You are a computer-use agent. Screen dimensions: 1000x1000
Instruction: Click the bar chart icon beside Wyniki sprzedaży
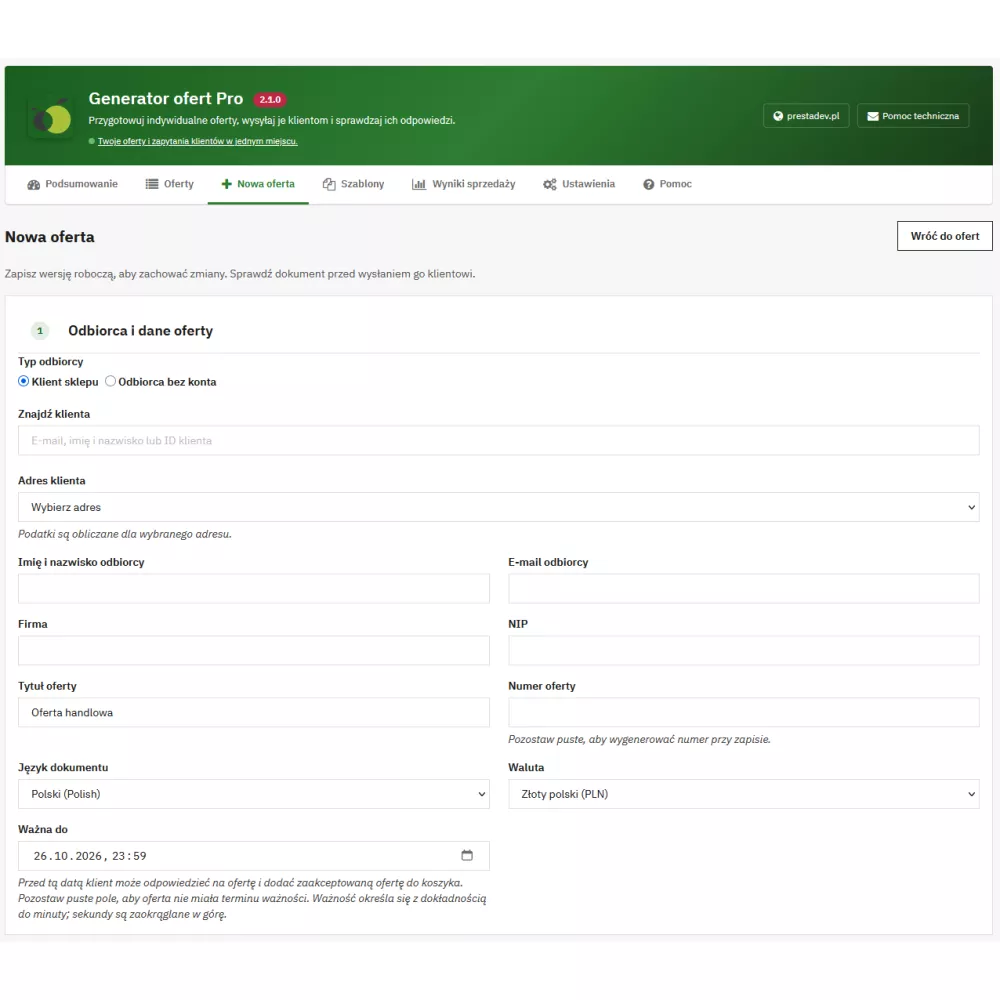(418, 184)
